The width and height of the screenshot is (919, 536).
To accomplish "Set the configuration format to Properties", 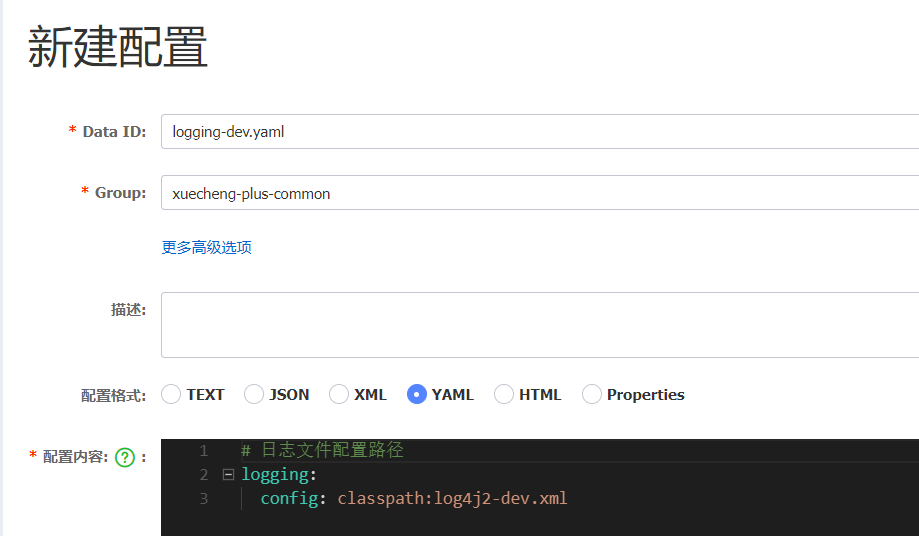I will coord(592,395).
